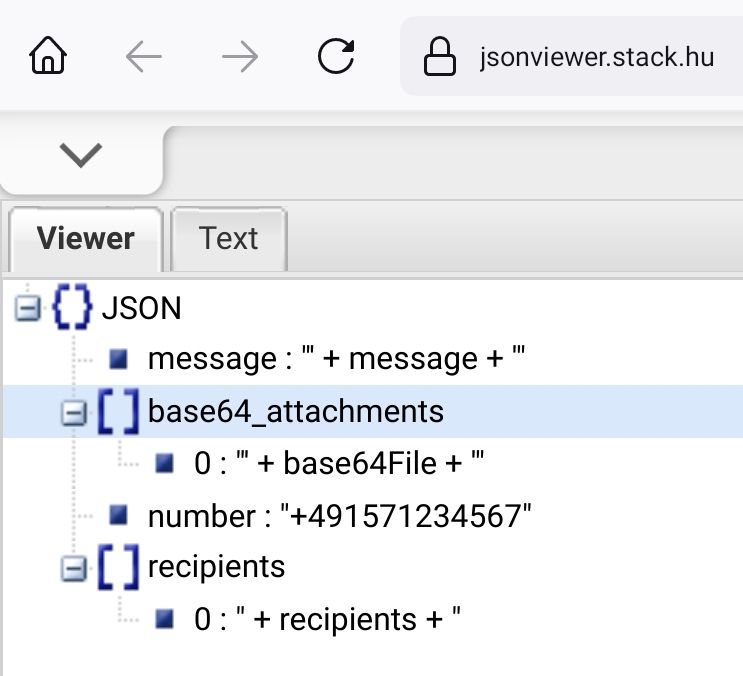Screen dimensions: 743x676
Task: Click the base64_attachments array bracket icon
Action: [119, 411]
